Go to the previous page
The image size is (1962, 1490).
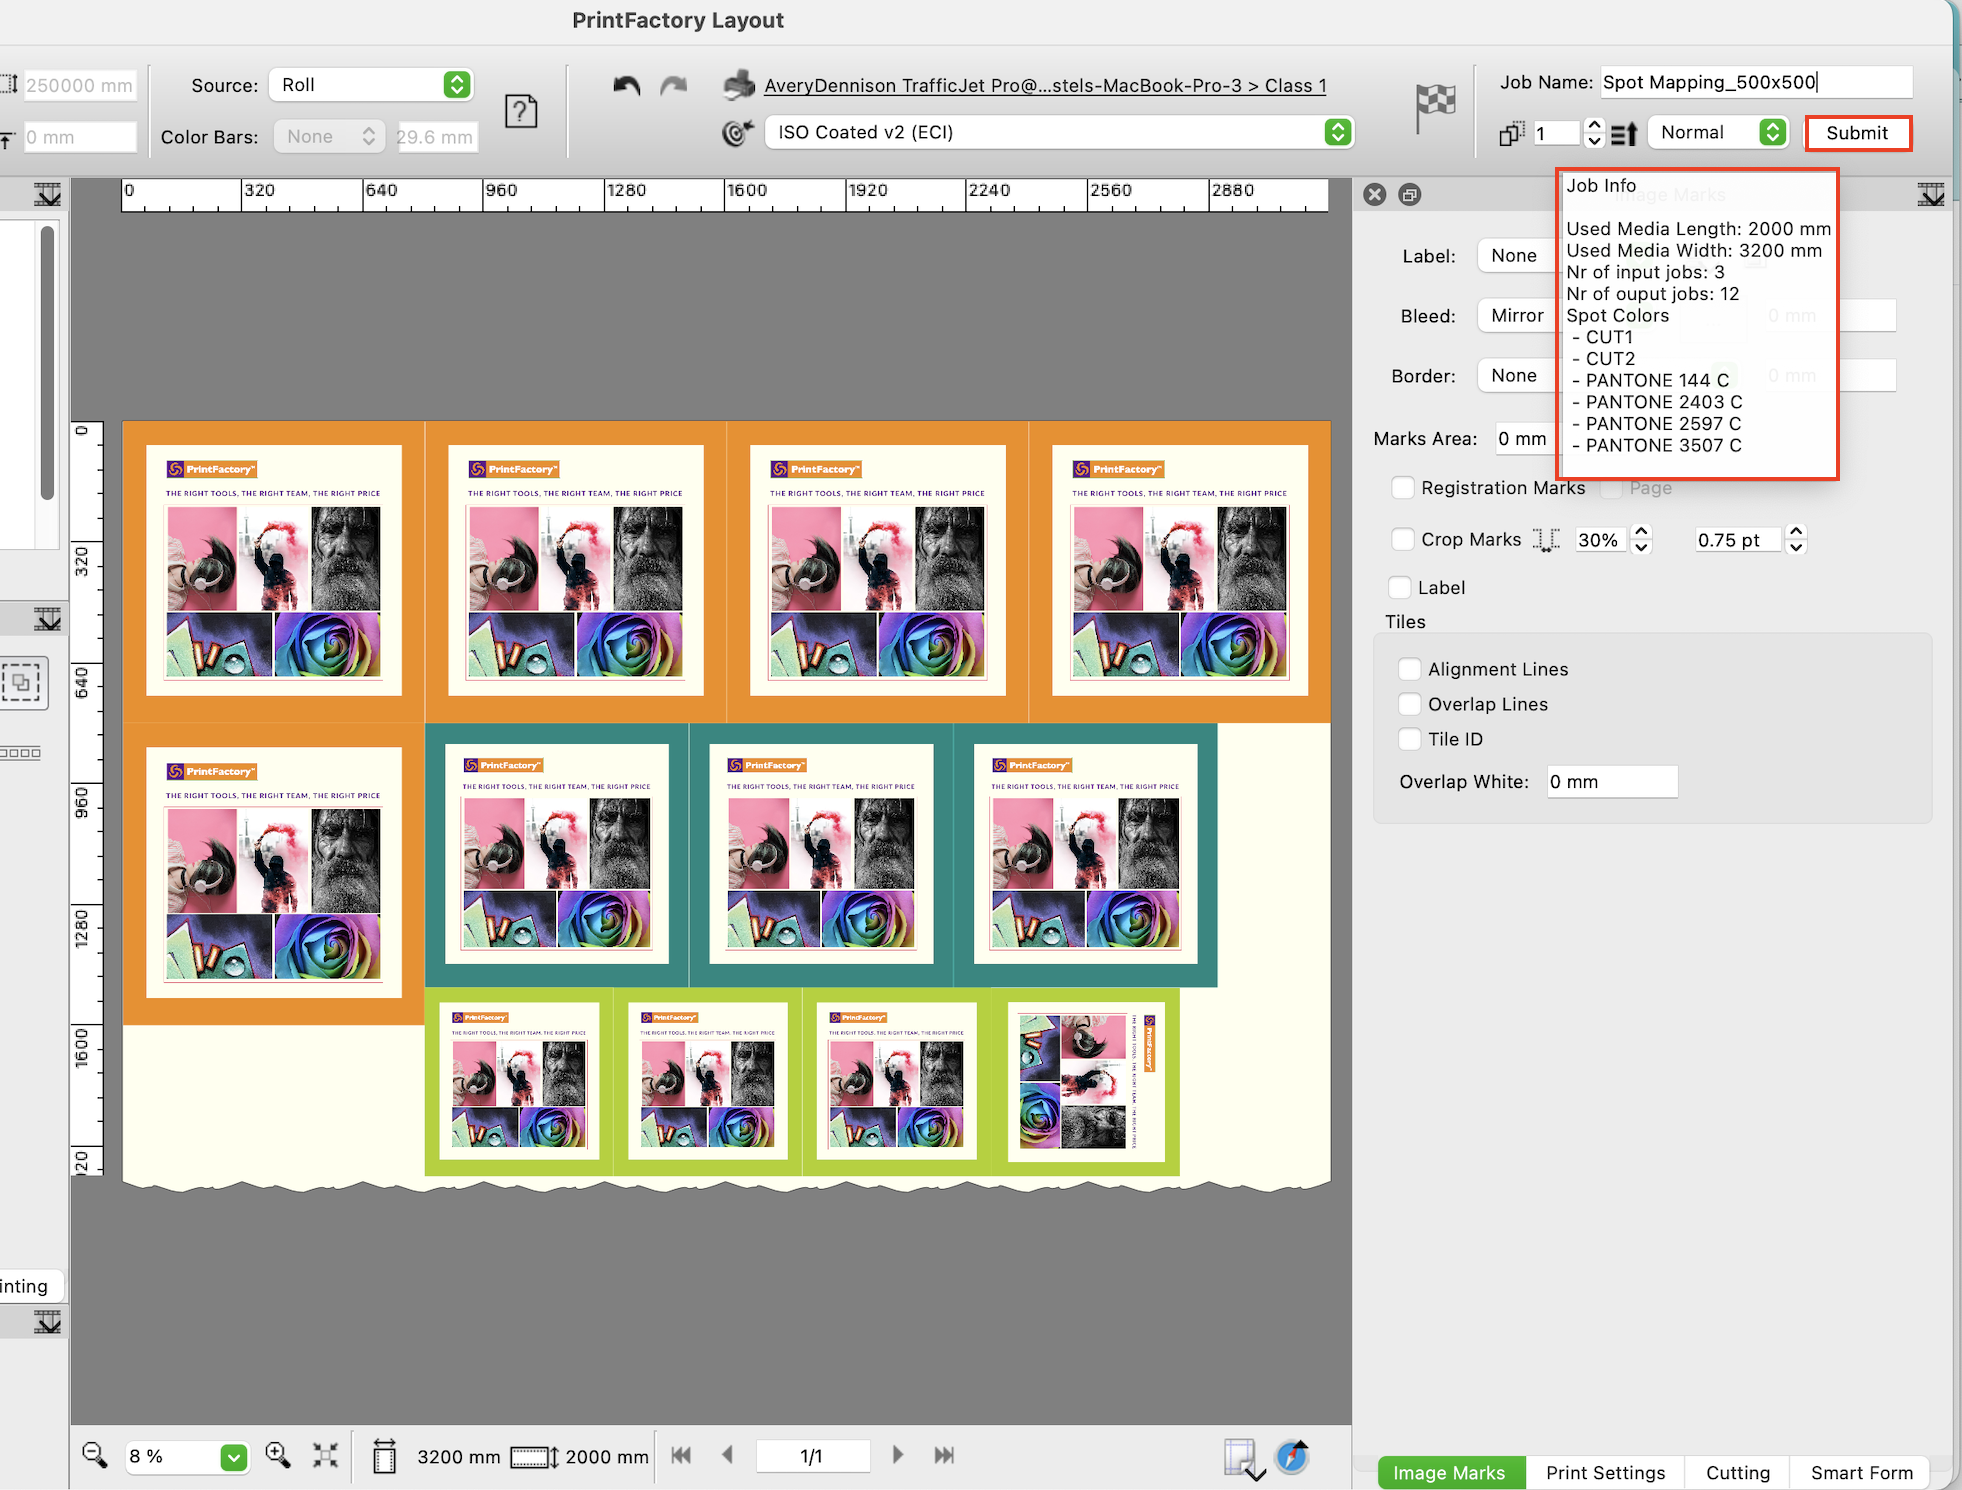(x=728, y=1456)
